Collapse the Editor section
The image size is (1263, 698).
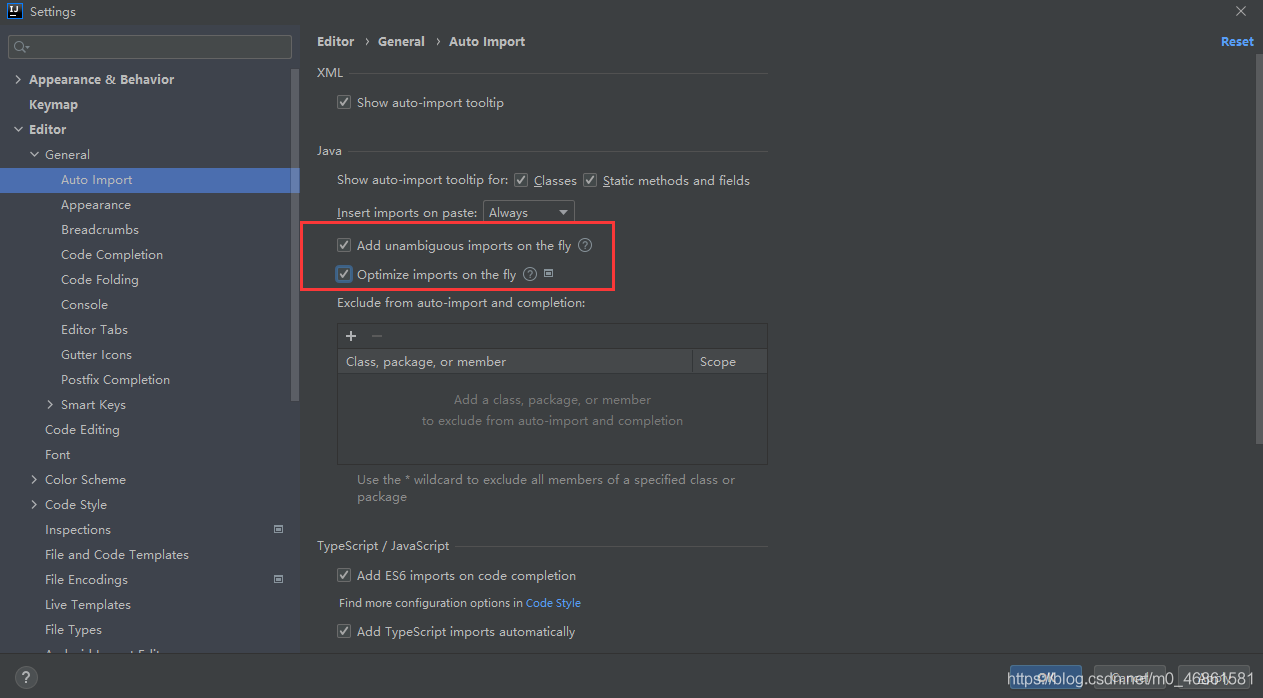tap(18, 129)
